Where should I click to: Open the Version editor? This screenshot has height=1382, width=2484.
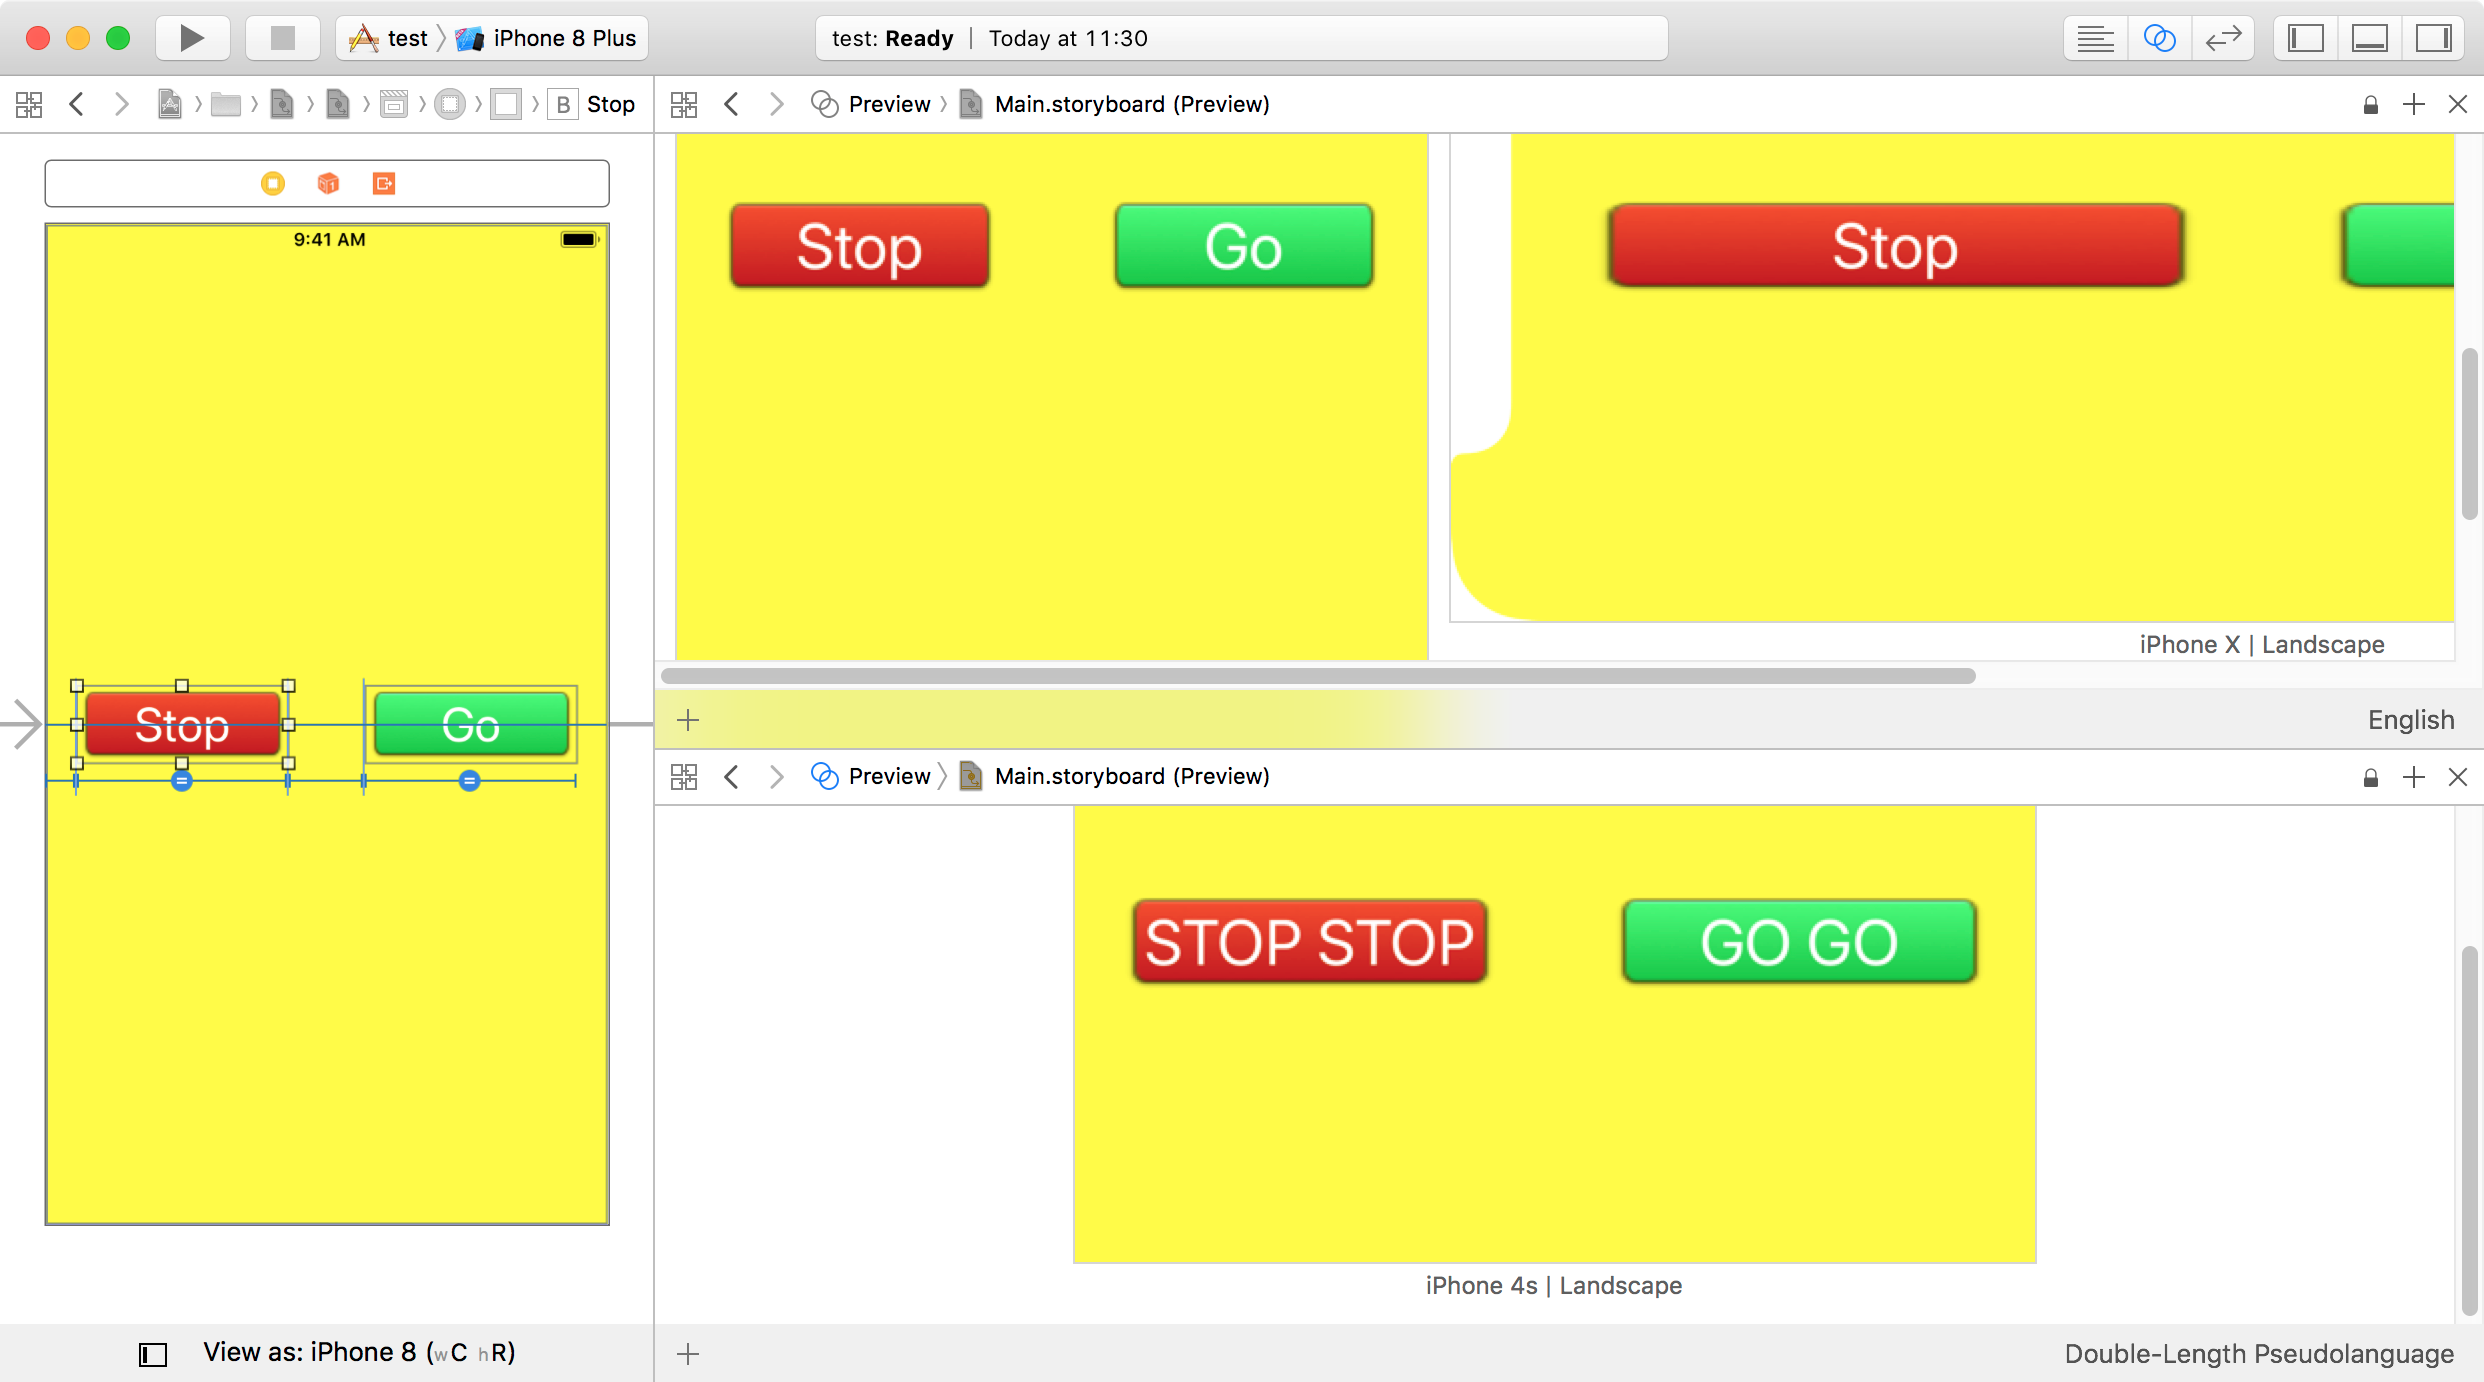point(2223,38)
